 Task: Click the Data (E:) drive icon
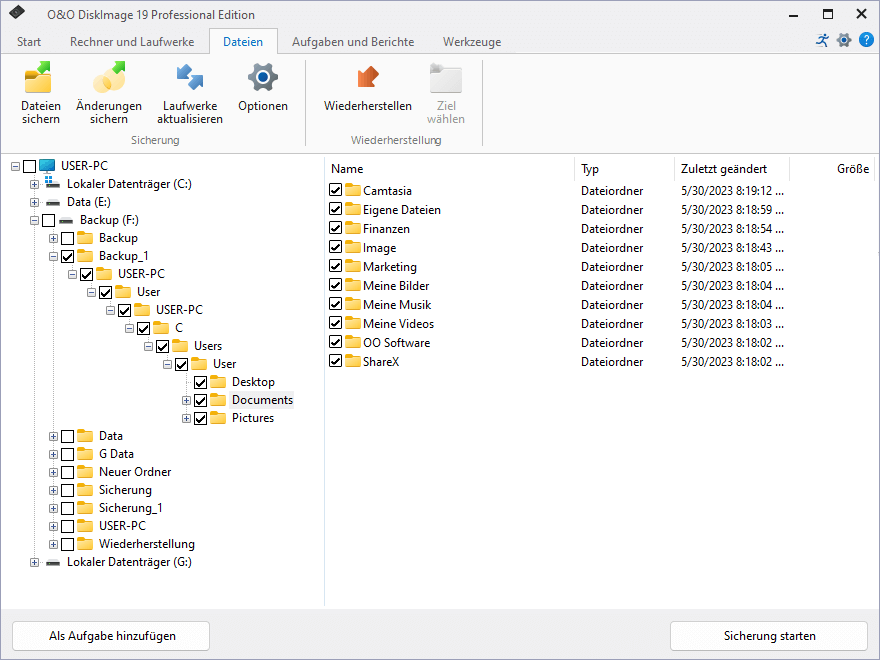pyautogui.click(x=53, y=202)
